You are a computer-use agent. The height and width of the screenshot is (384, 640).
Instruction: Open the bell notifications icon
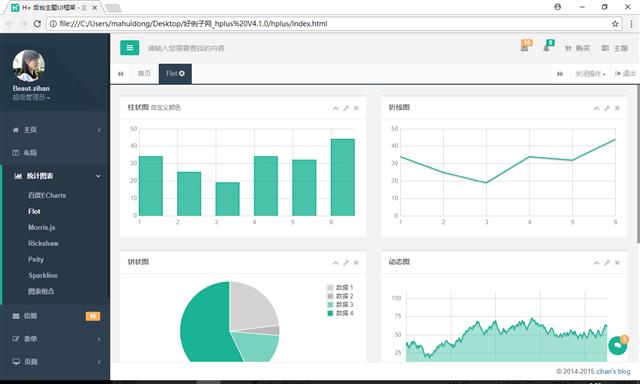[547, 47]
